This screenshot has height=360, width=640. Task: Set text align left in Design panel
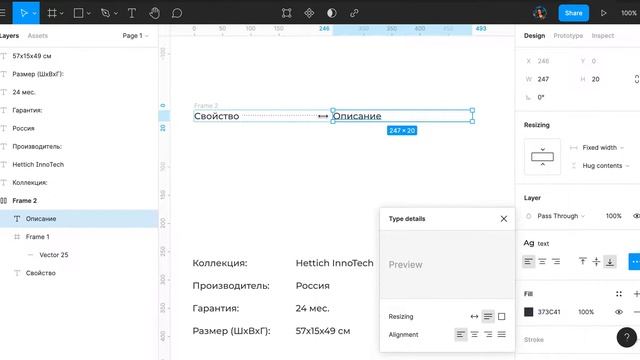pyautogui.click(x=529, y=262)
